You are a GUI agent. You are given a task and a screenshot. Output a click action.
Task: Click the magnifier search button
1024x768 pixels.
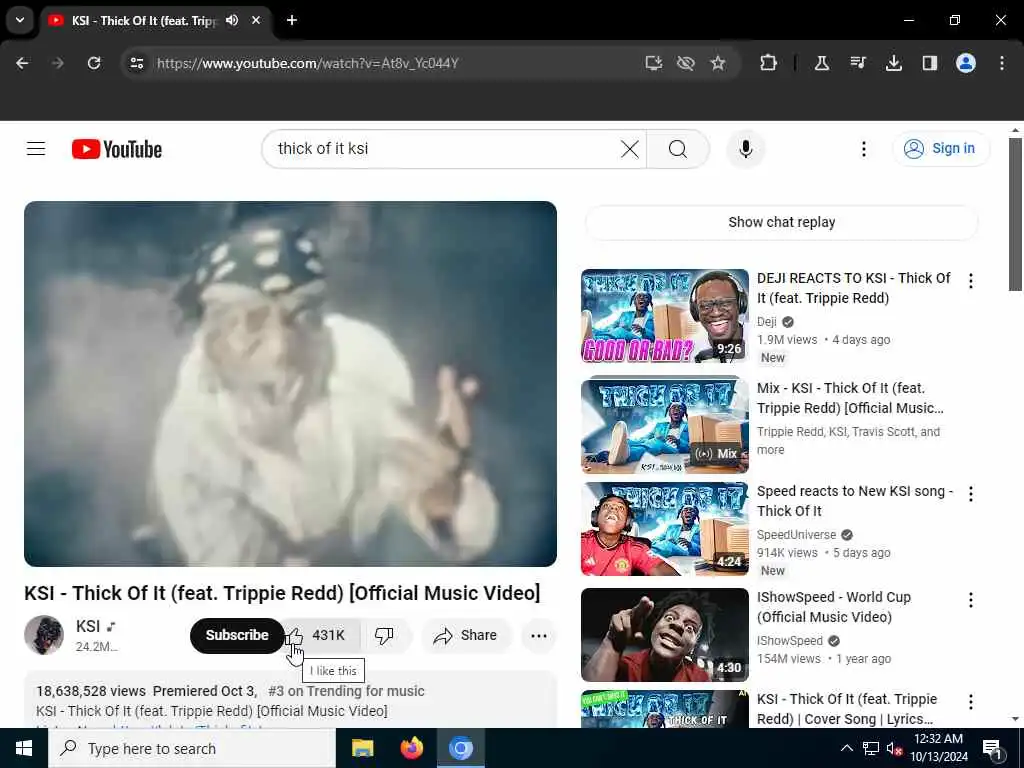tap(678, 149)
